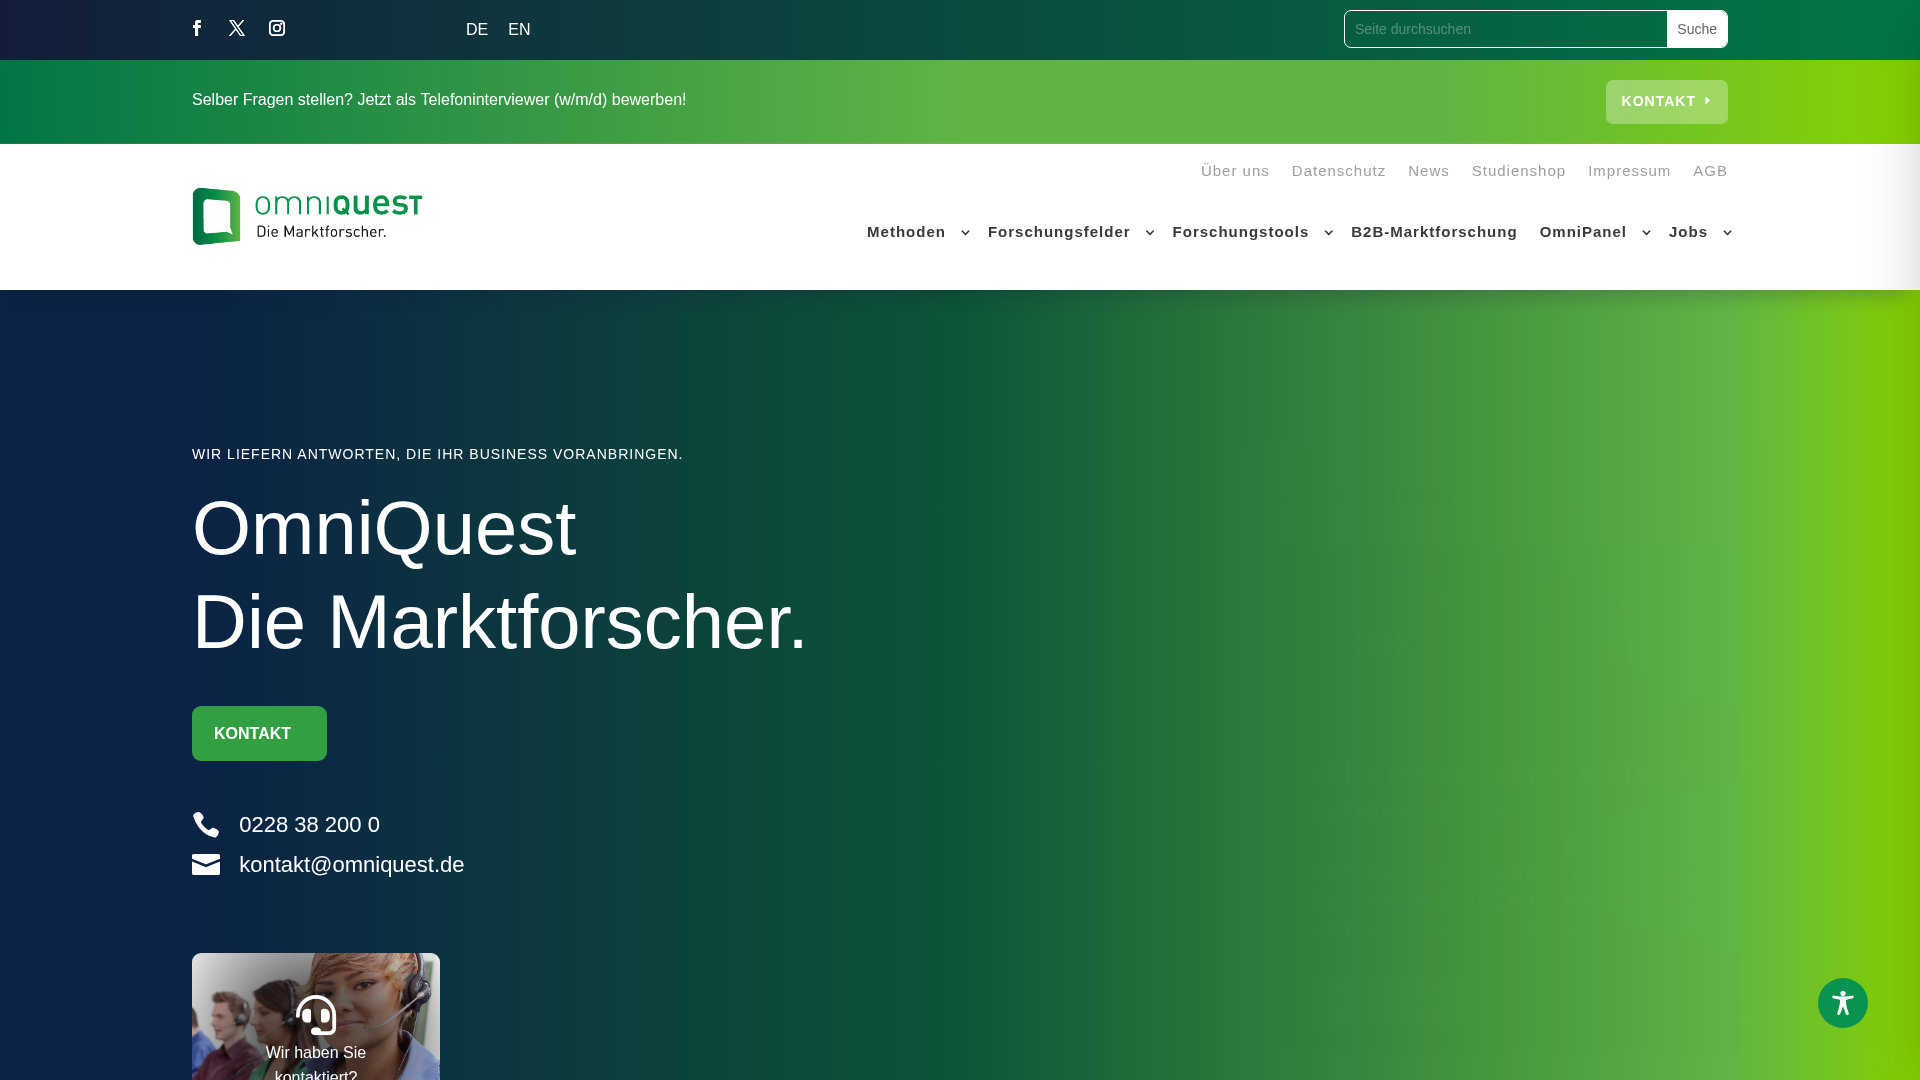Click the OmniQuest logo
1920x1080 pixels.
point(307,216)
